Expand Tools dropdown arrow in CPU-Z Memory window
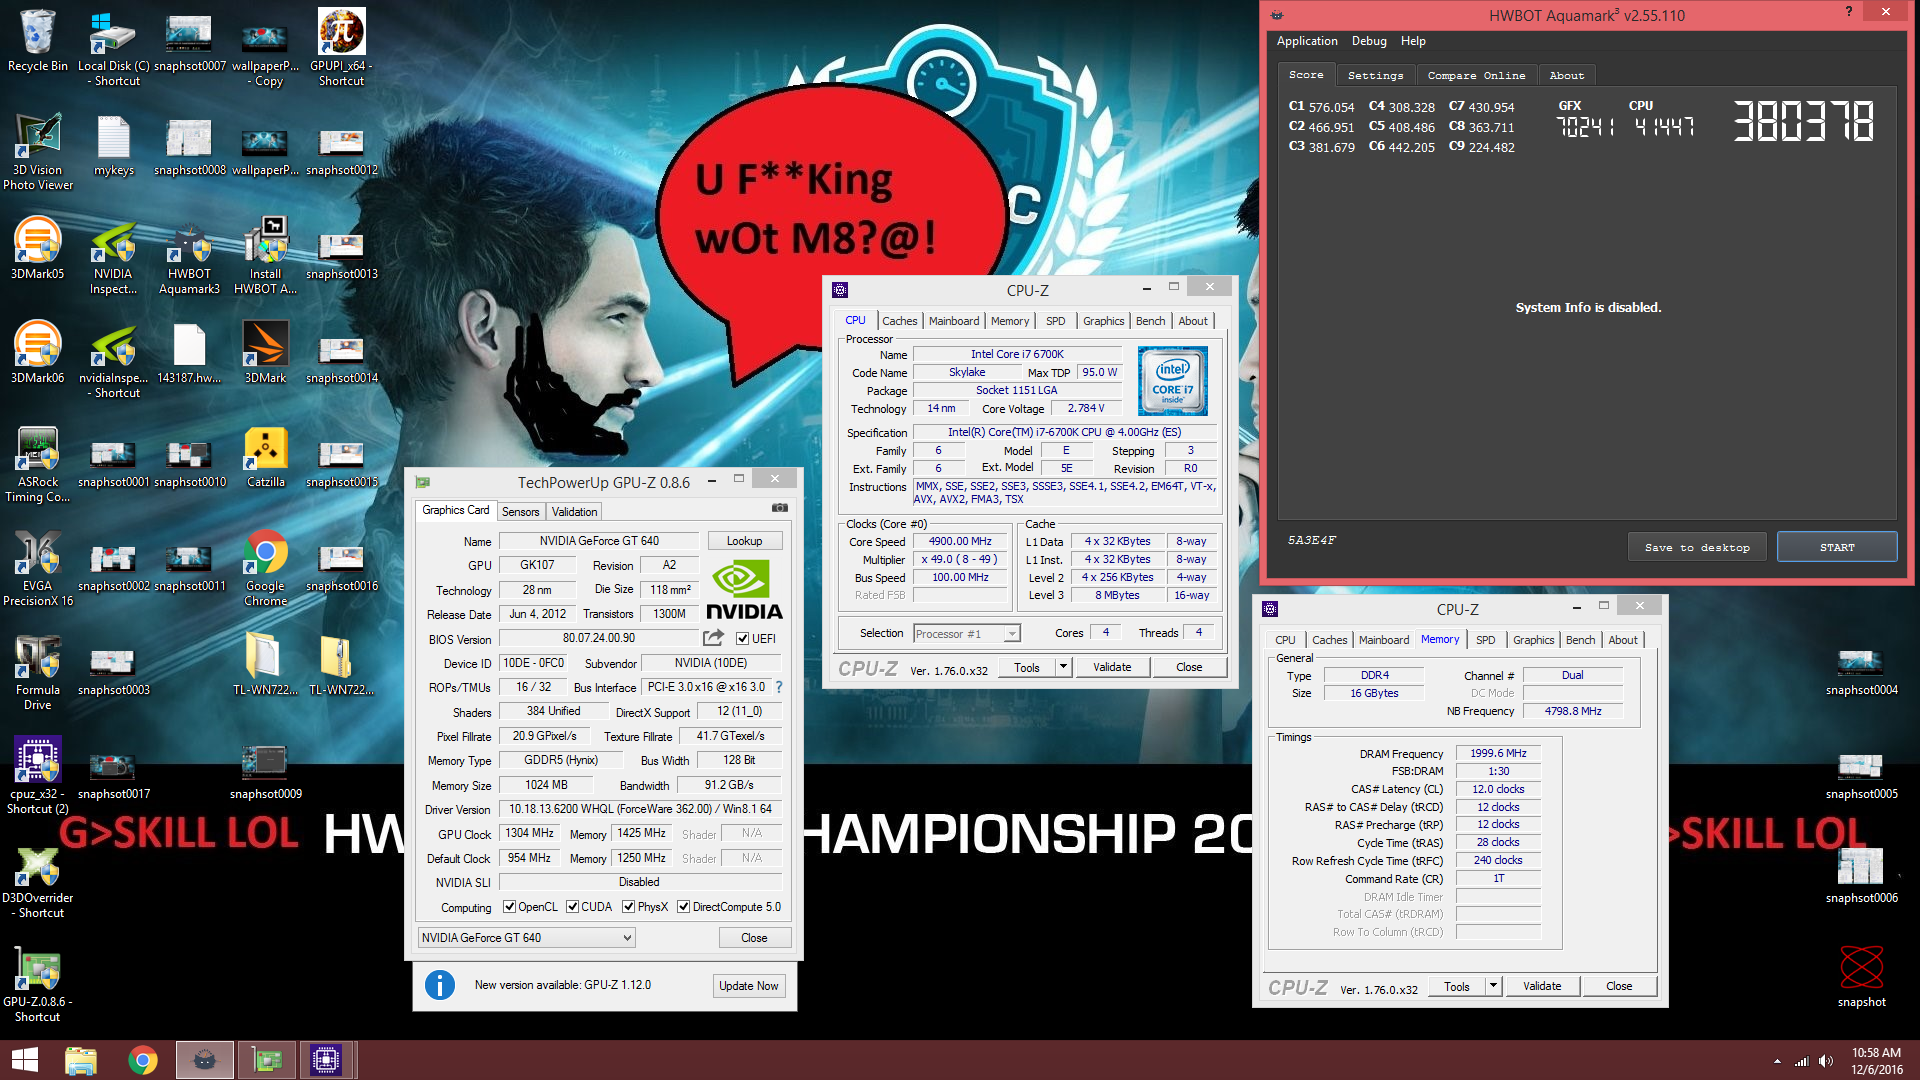 point(1493,986)
